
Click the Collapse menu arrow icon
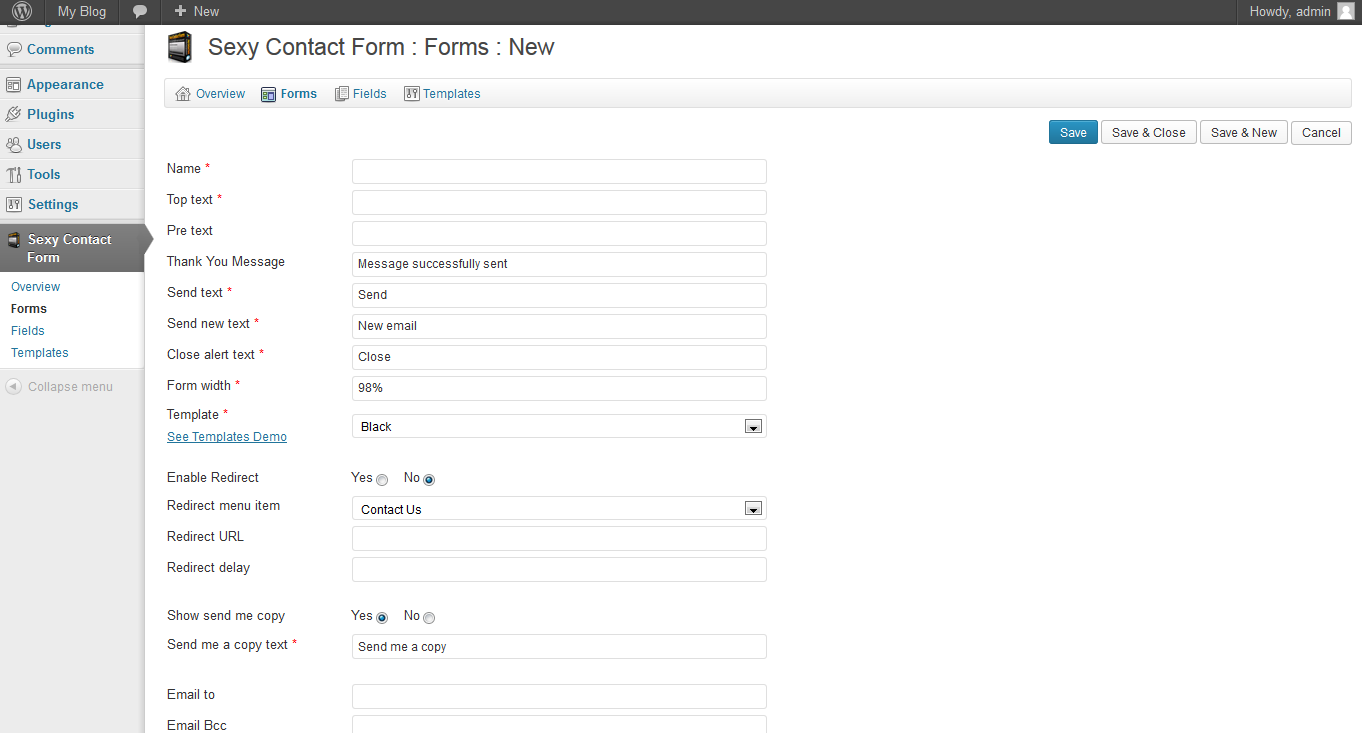(x=14, y=387)
